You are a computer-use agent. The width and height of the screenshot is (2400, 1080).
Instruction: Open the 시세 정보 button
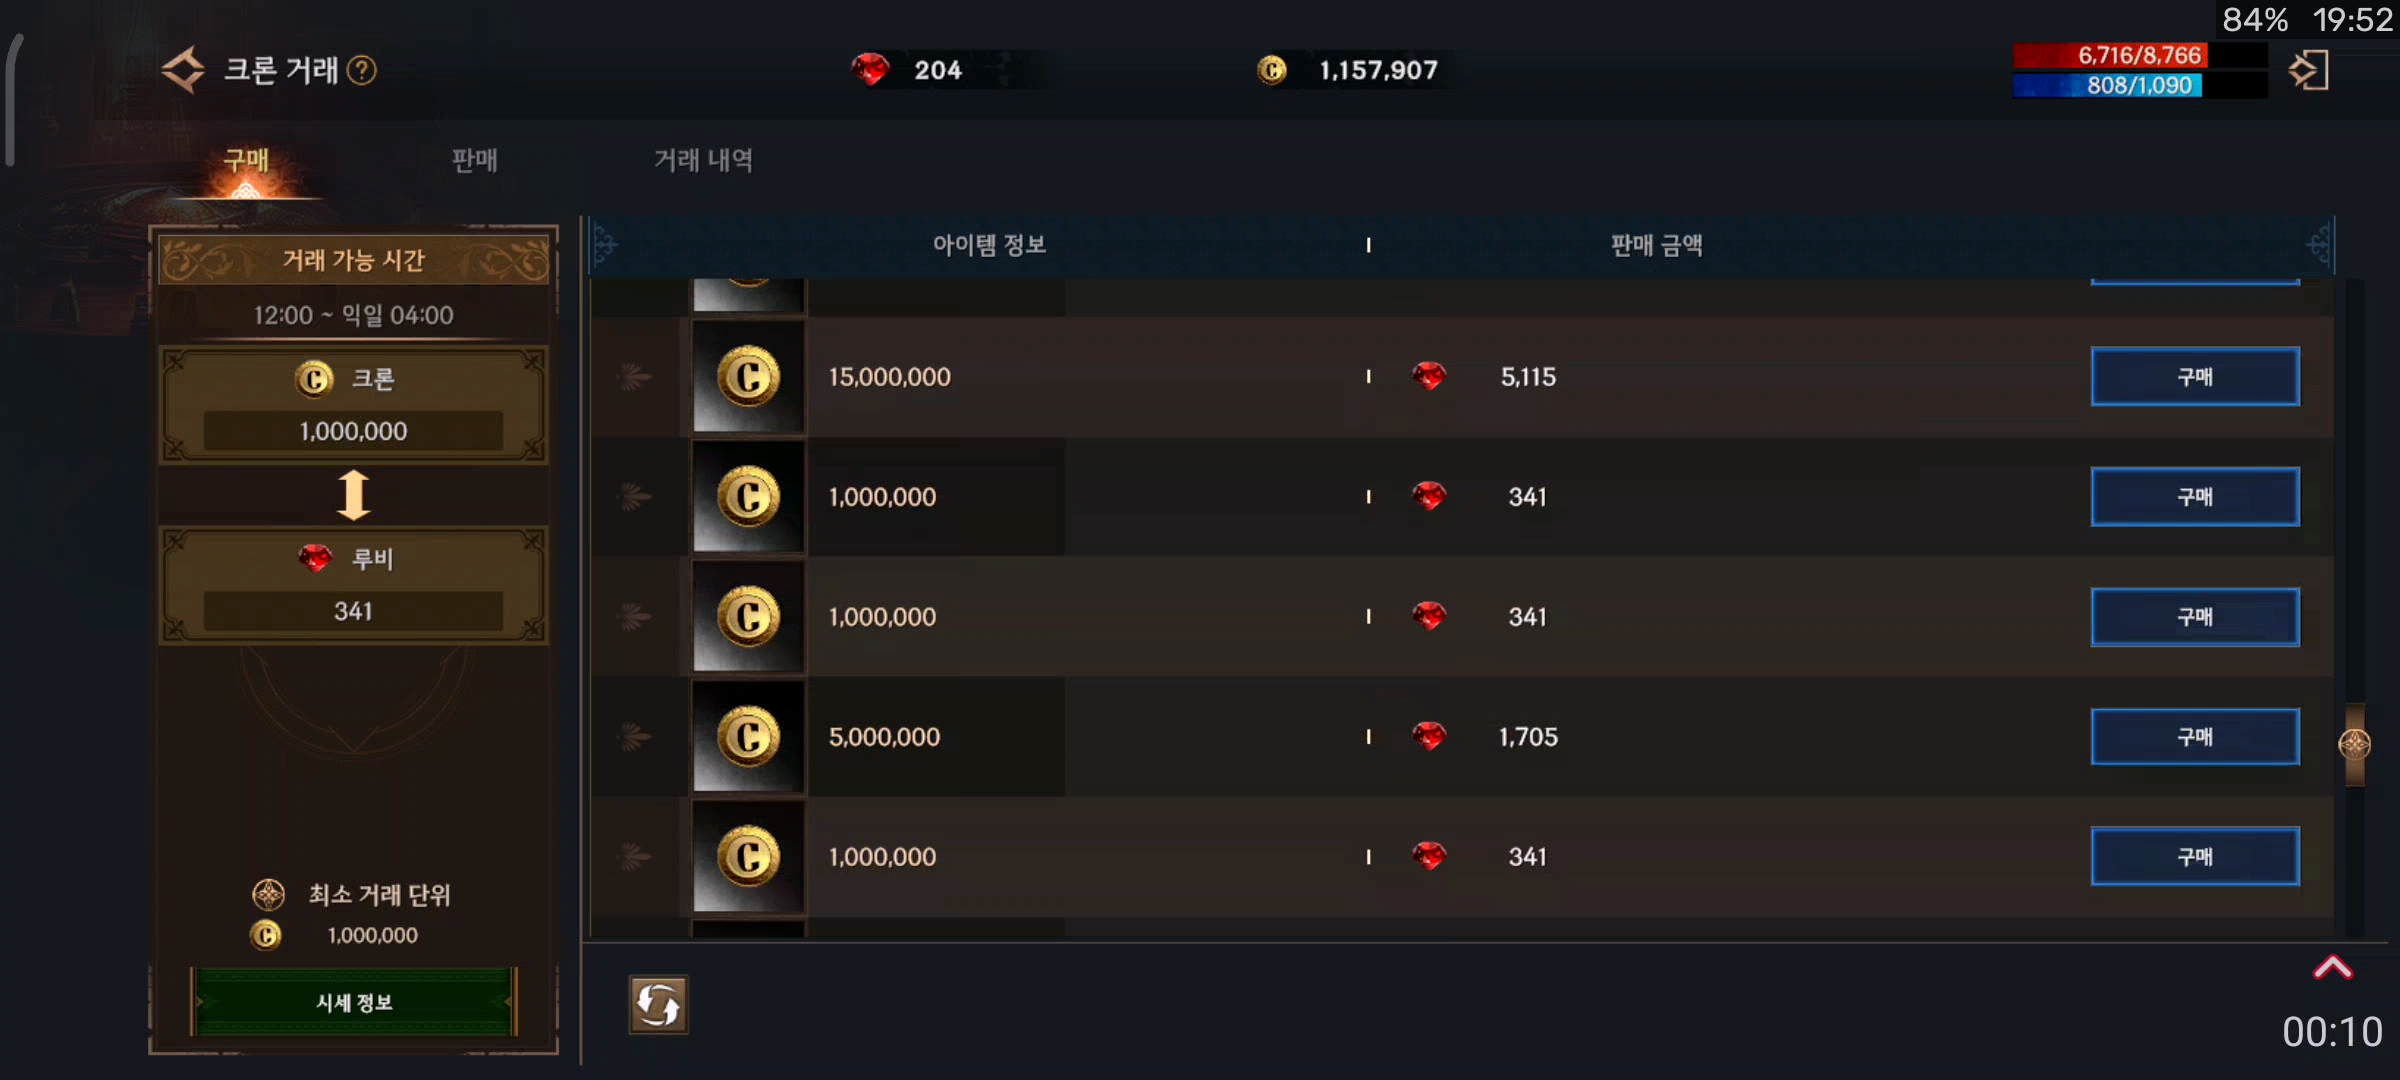tap(354, 1002)
